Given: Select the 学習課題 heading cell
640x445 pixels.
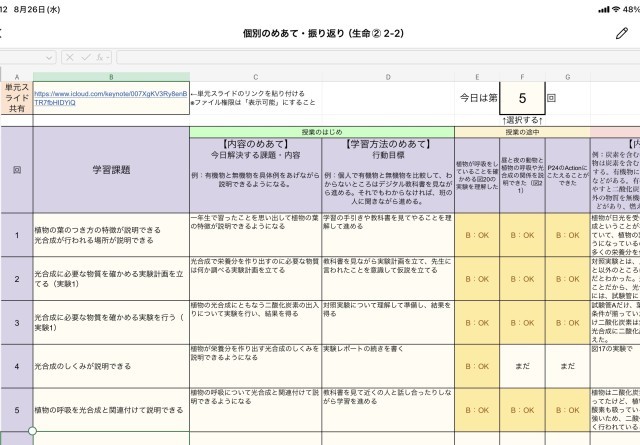Looking at the screenshot, I should (x=111, y=170).
